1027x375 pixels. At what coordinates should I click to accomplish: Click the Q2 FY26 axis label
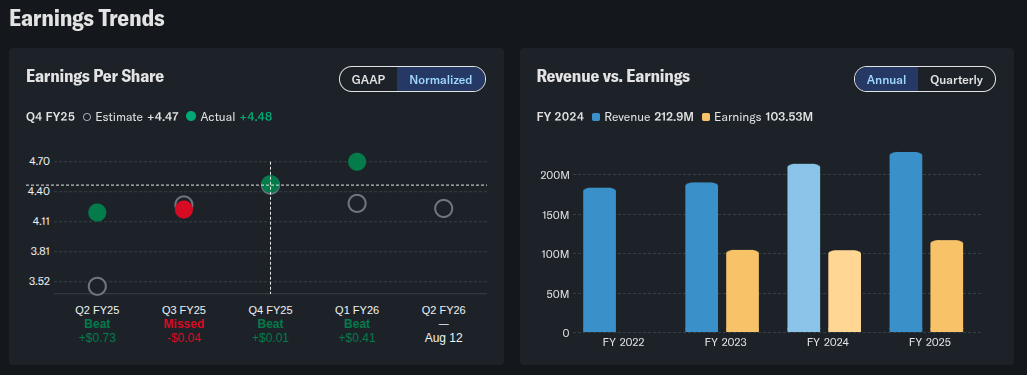(x=443, y=310)
